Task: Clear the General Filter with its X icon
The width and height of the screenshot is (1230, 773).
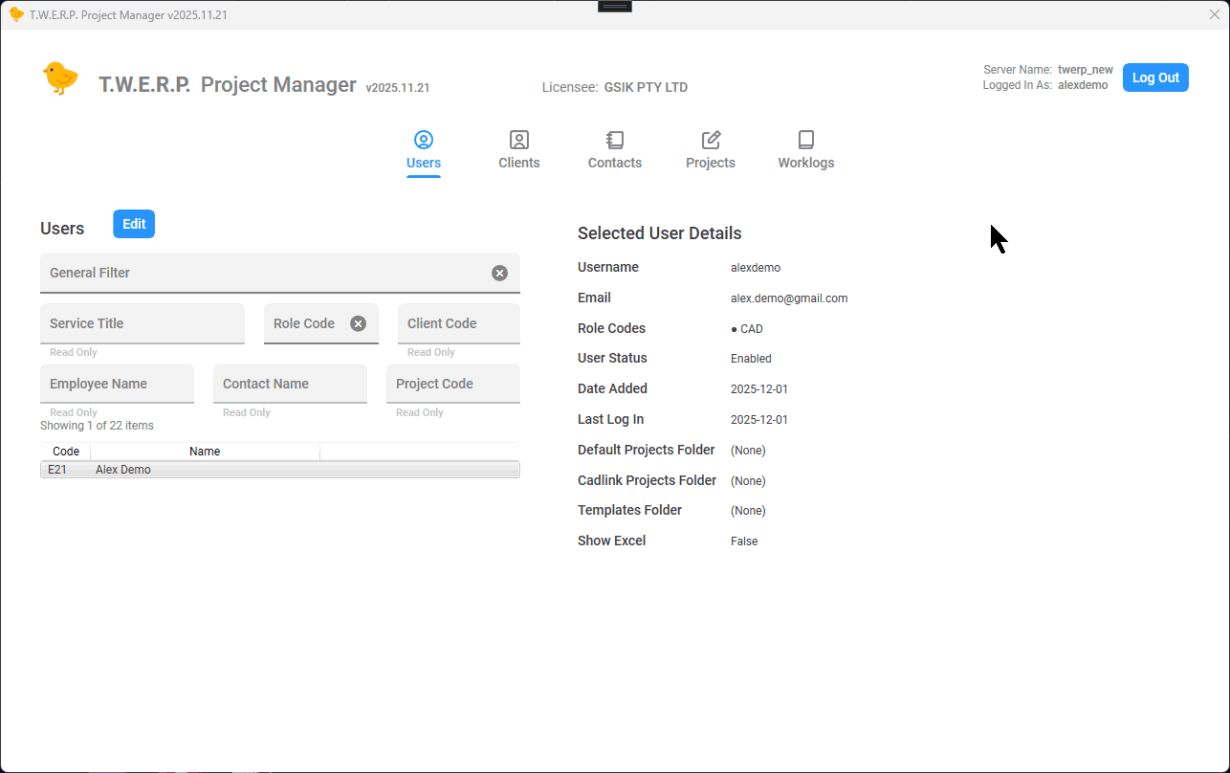Action: click(499, 273)
